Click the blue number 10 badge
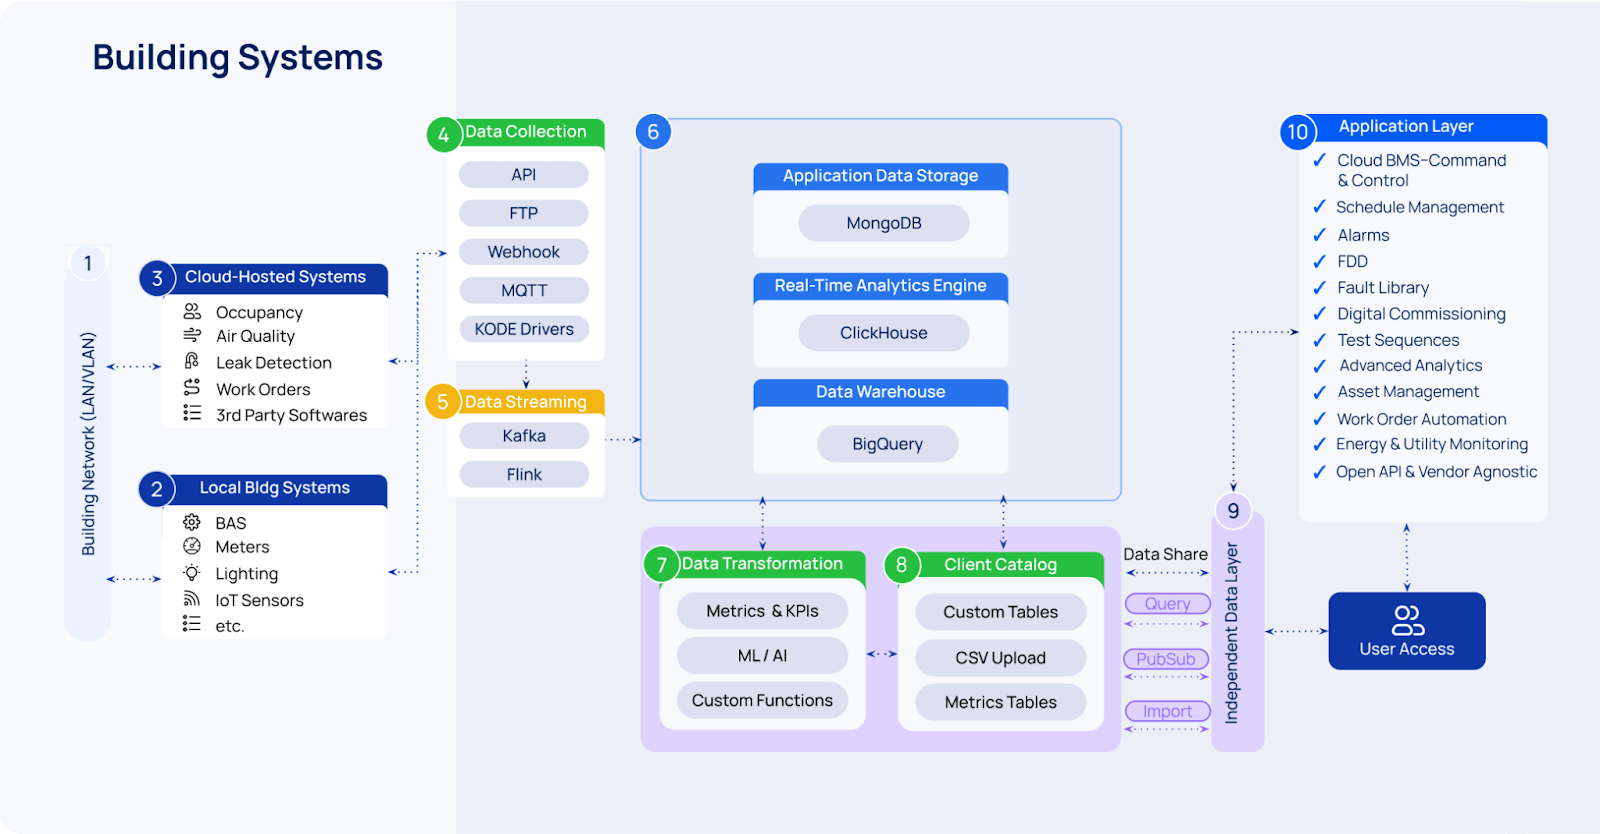 pos(1298,132)
